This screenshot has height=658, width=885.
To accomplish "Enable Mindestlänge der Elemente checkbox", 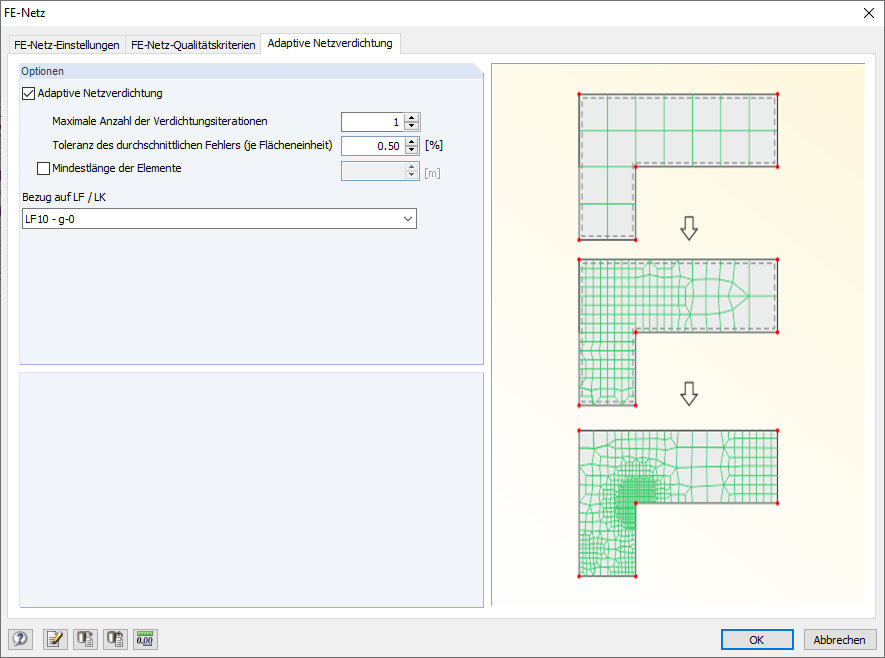I will pos(43,168).
